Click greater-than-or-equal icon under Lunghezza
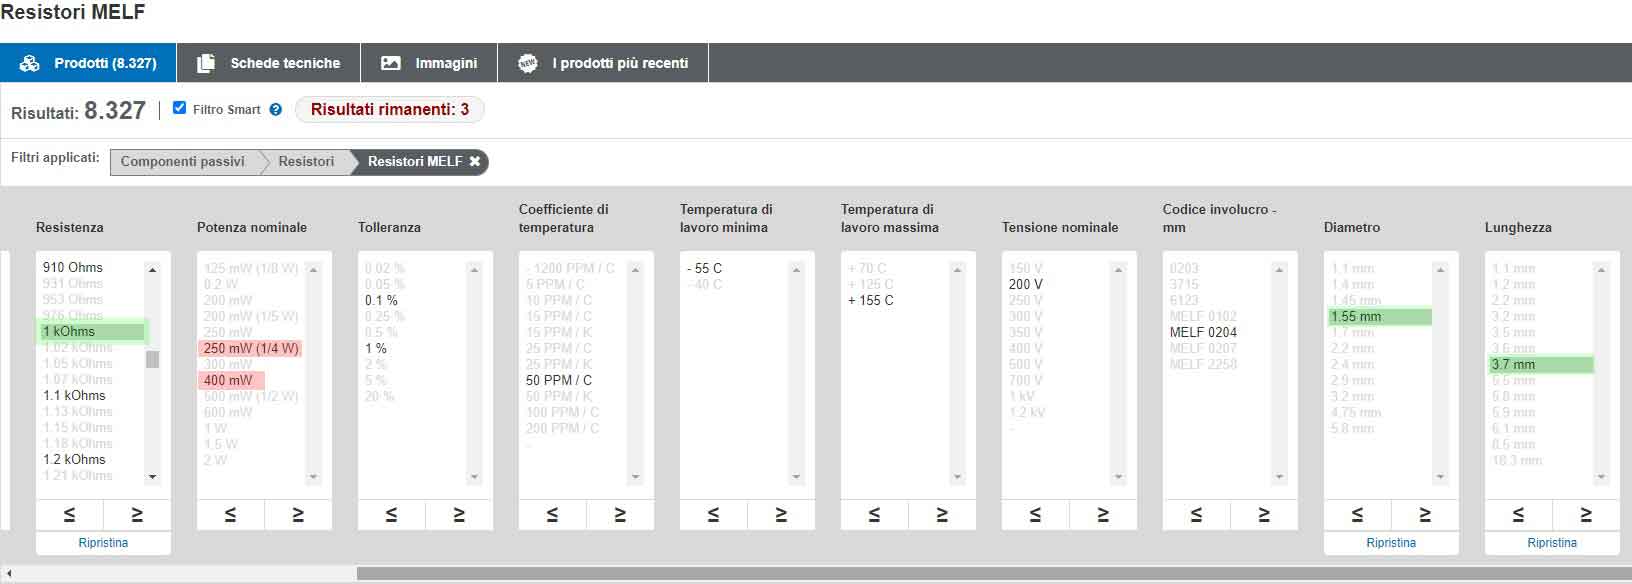The height and width of the screenshot is (584, 1632). (1586, 514)
